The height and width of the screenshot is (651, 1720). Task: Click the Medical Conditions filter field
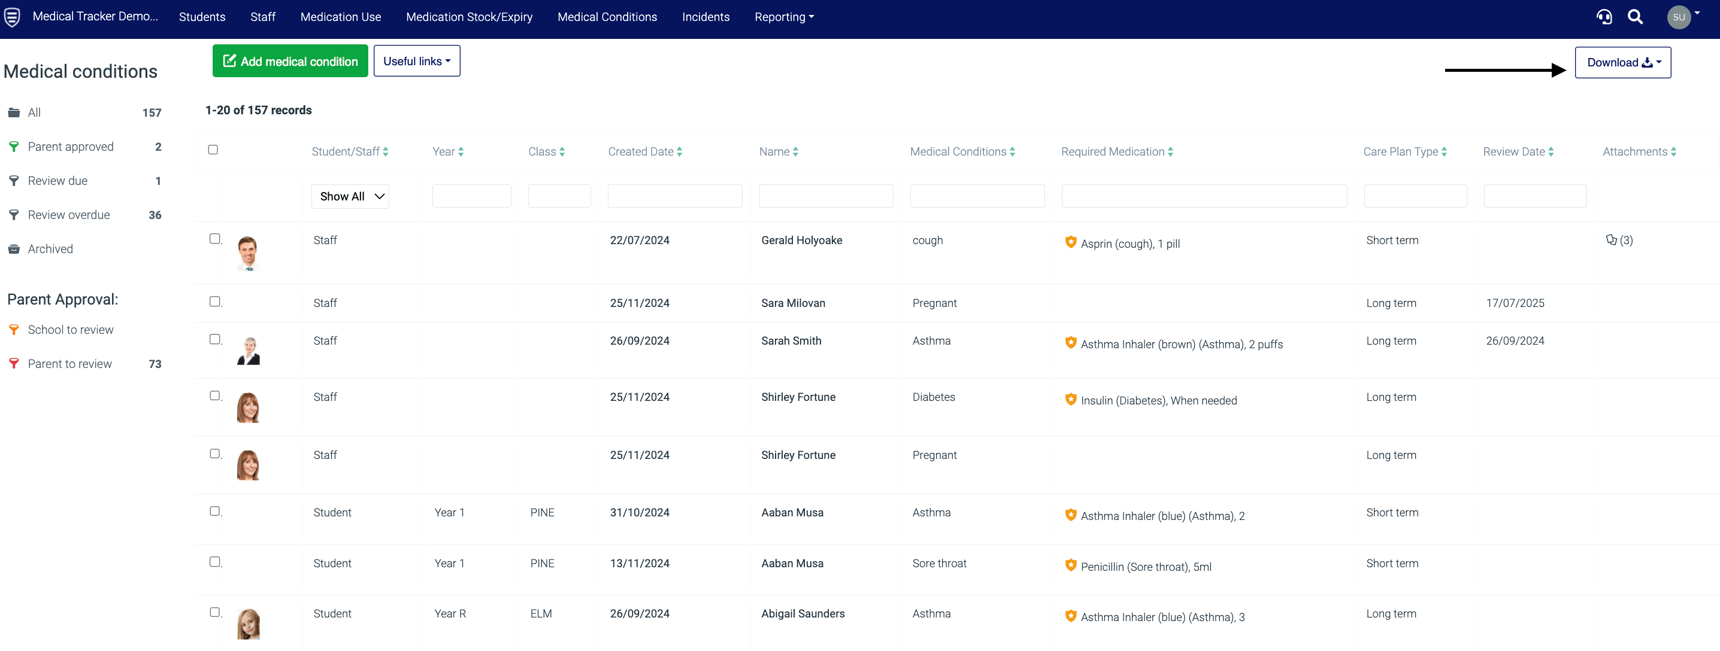coord(977,196)
